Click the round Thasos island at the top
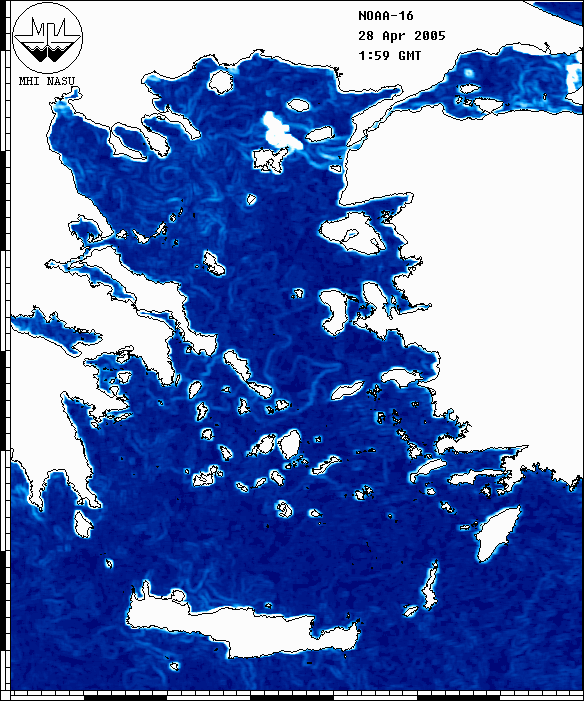 pos(220,82)
